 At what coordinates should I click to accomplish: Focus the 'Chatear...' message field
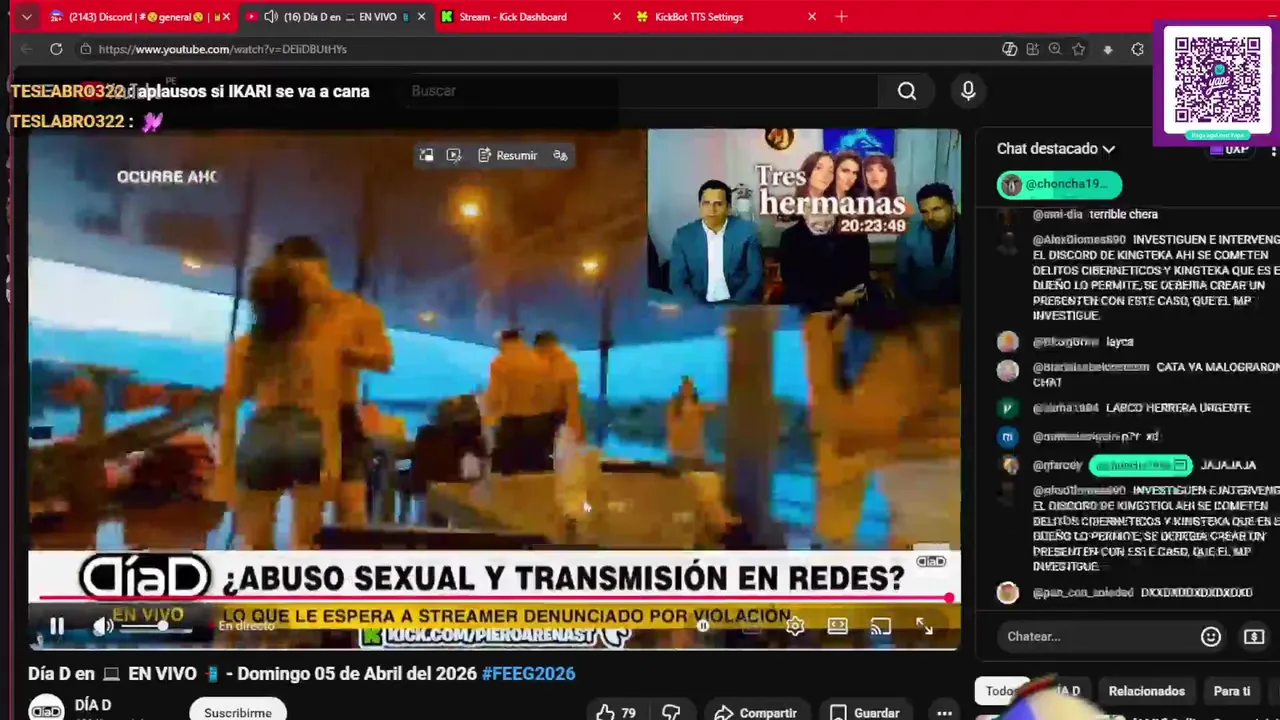click(x=1095, y=636)
